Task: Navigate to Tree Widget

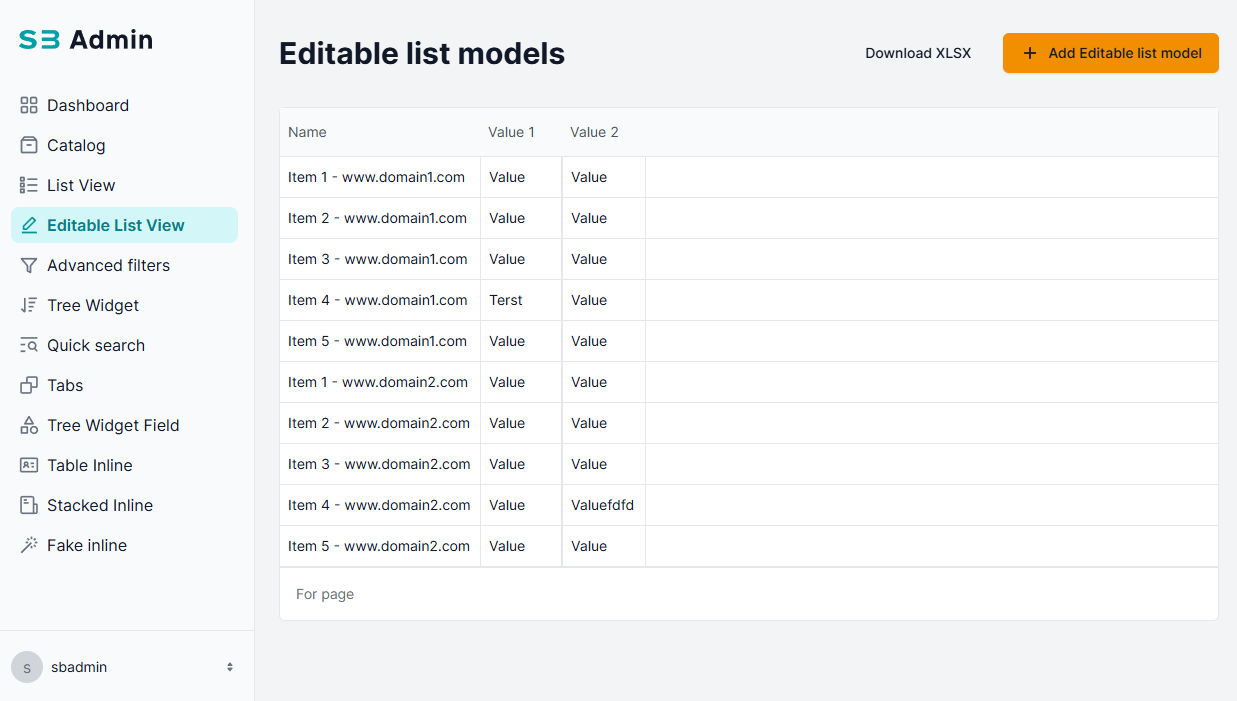Action: coord(124,305)
